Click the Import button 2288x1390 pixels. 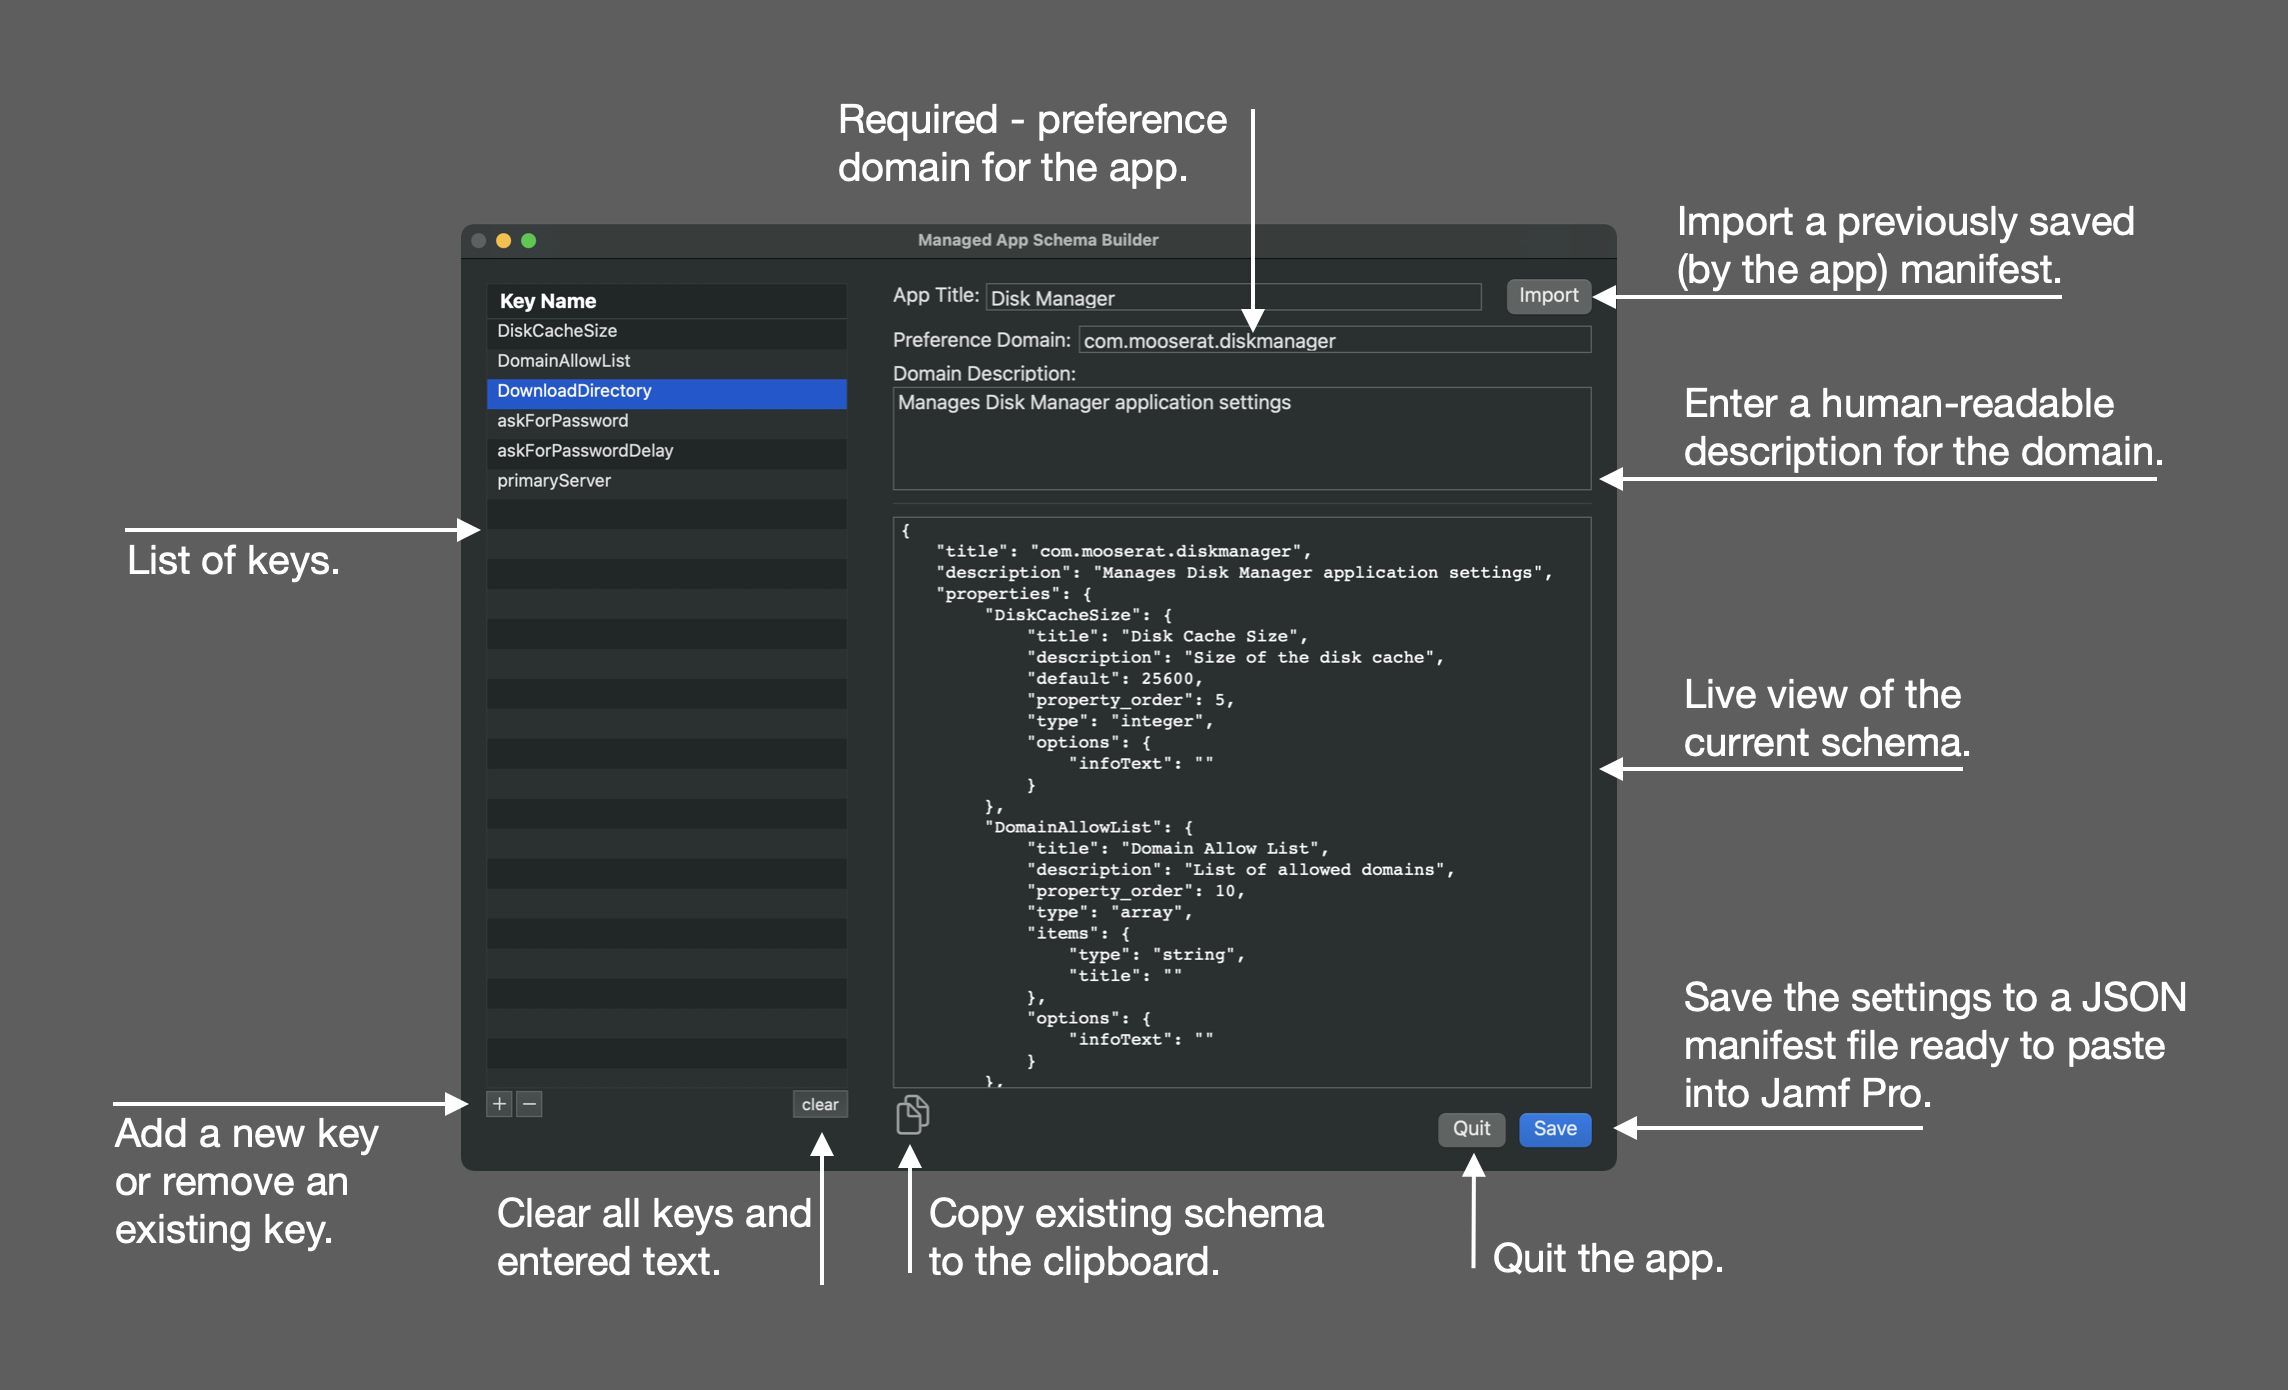[1548, 295]
